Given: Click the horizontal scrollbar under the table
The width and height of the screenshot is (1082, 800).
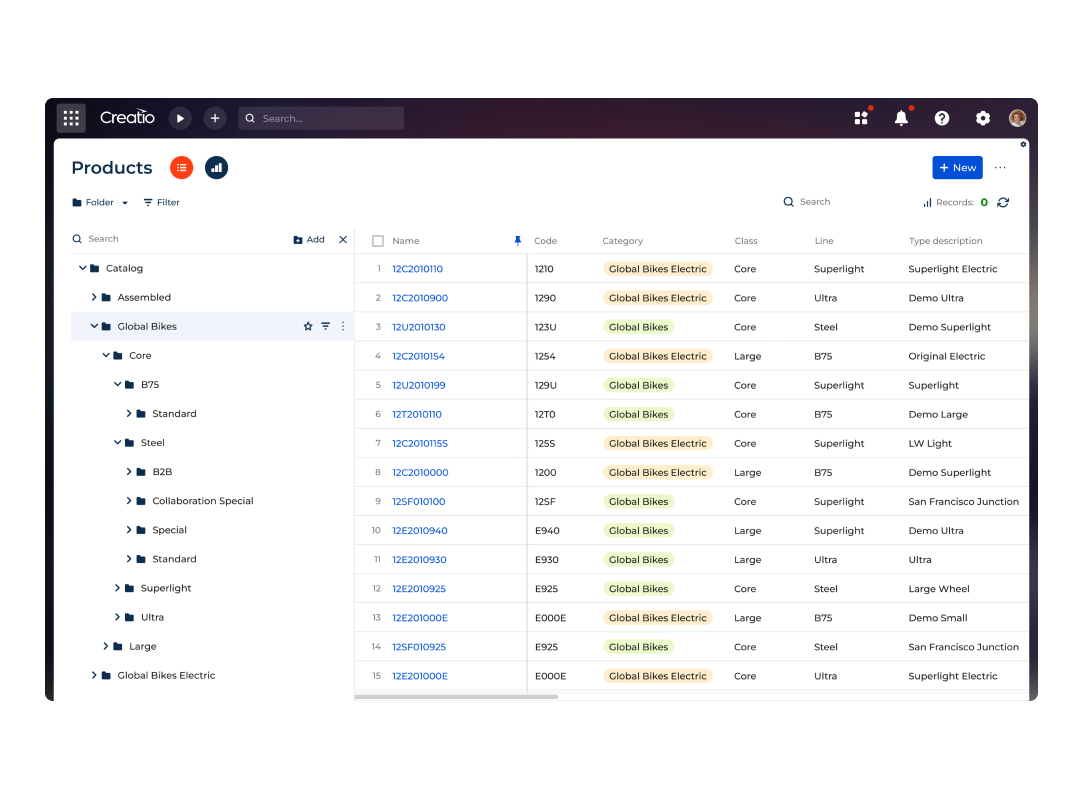Looking at the screenshot, I should (456, 696).
